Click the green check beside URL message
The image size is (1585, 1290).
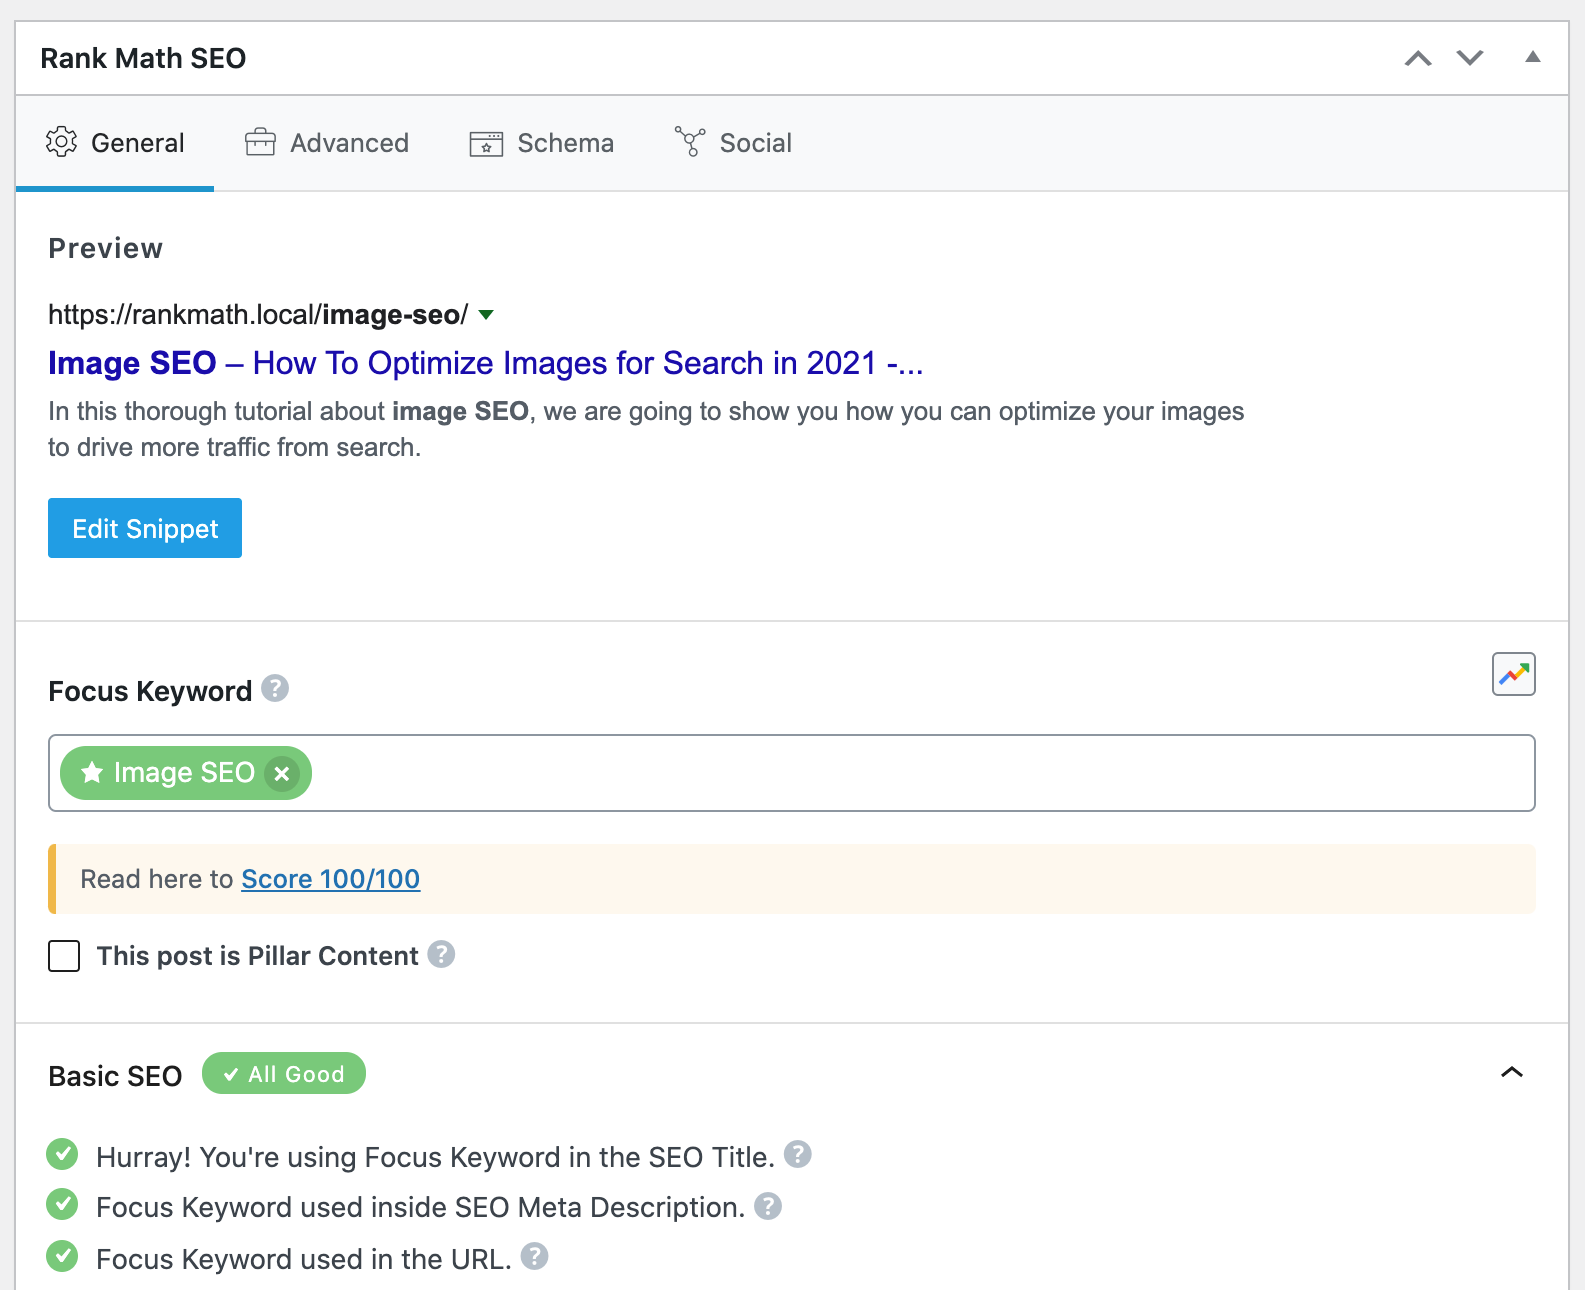(x=62, y=1255)
